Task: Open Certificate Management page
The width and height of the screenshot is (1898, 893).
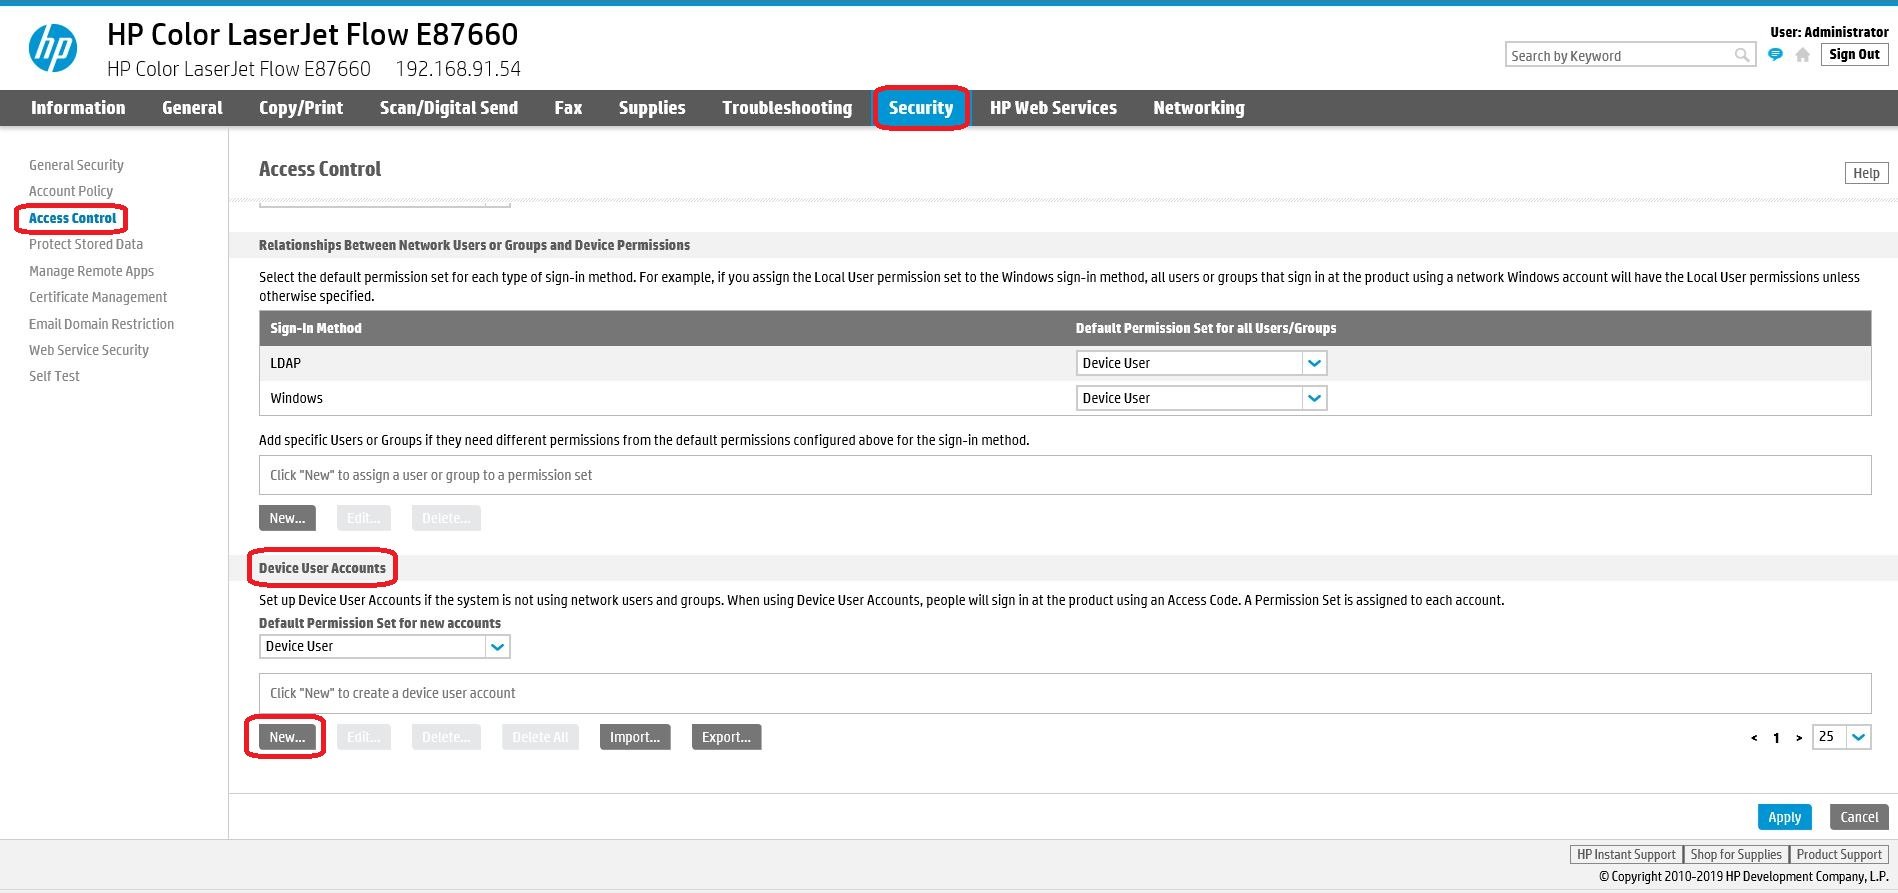Action: click(x=98, y=297)
